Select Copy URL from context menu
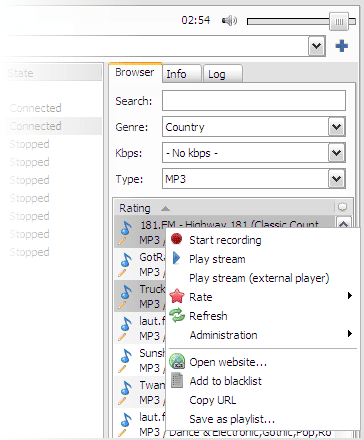 point(263,400)
